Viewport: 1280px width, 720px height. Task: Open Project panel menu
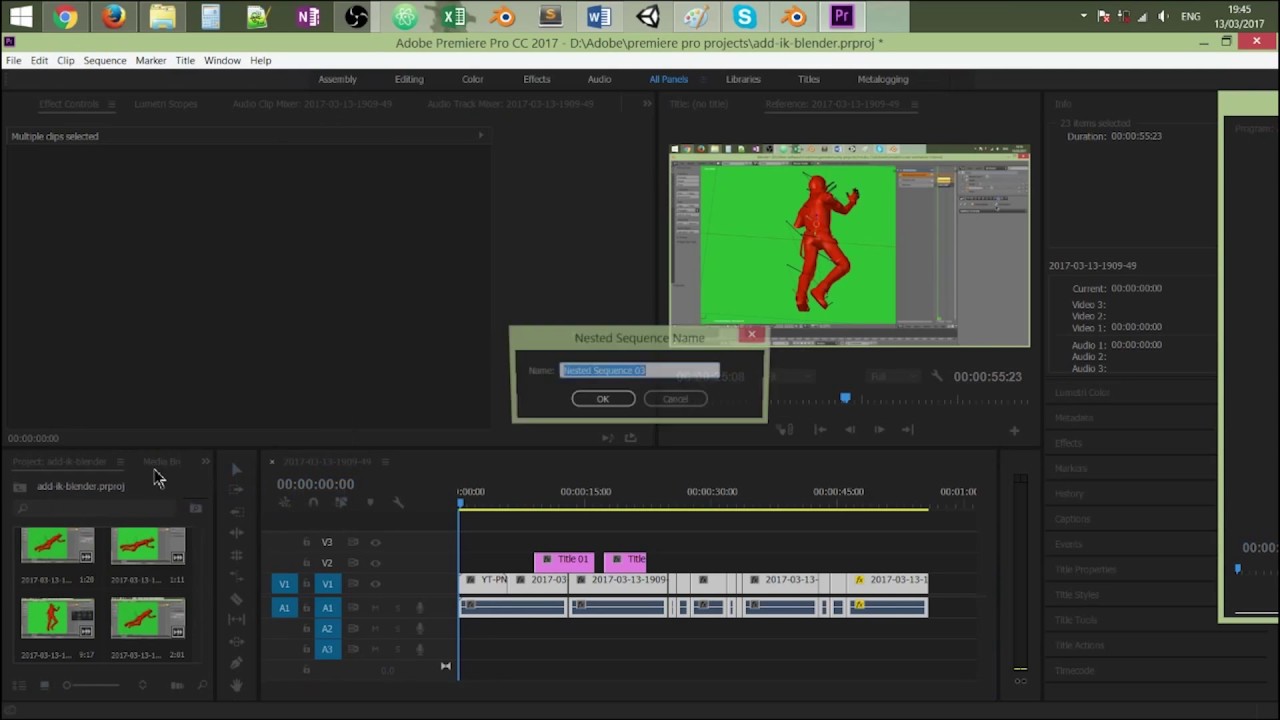coord(120,462)
